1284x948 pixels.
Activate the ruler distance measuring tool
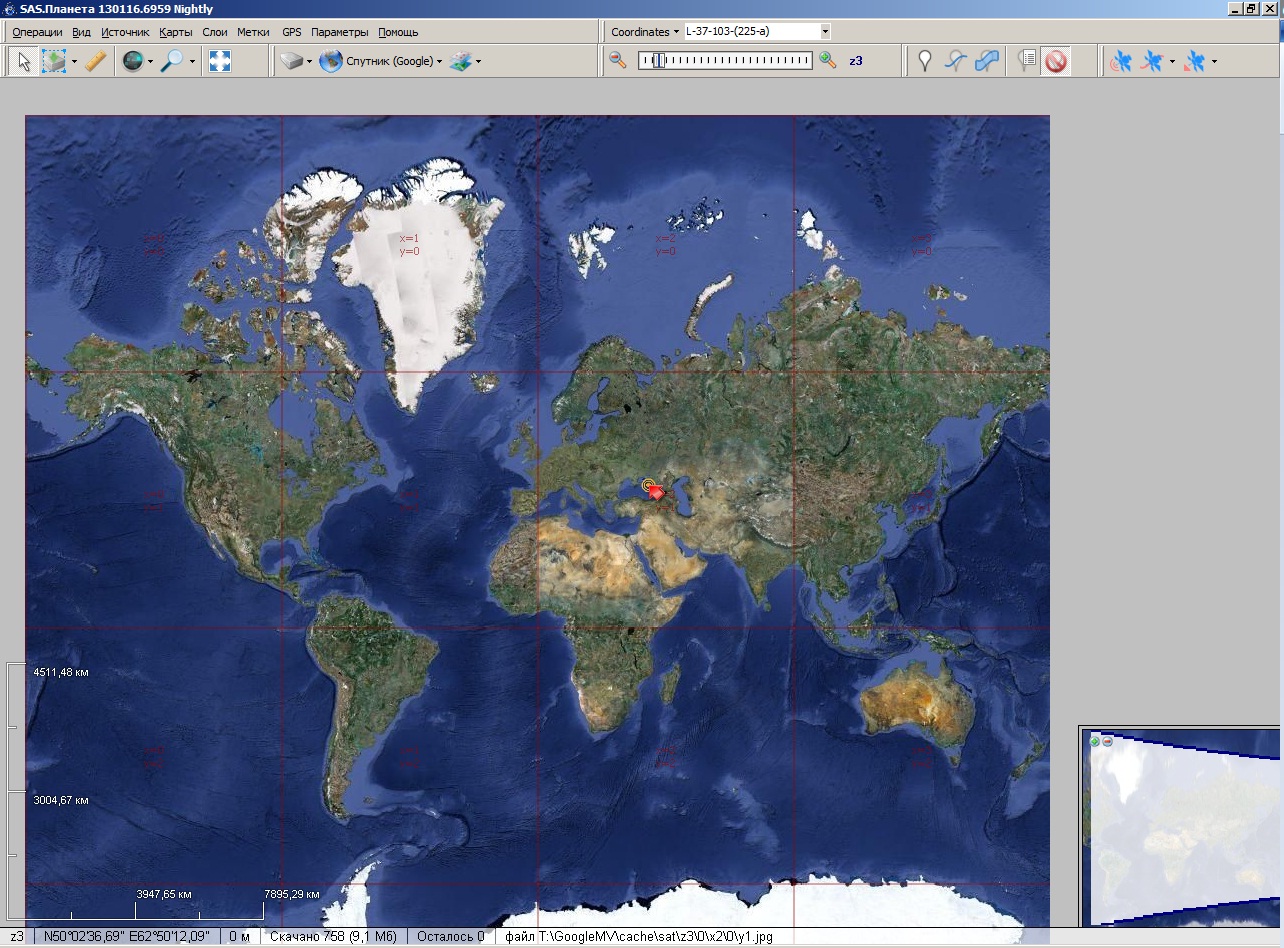95,62
